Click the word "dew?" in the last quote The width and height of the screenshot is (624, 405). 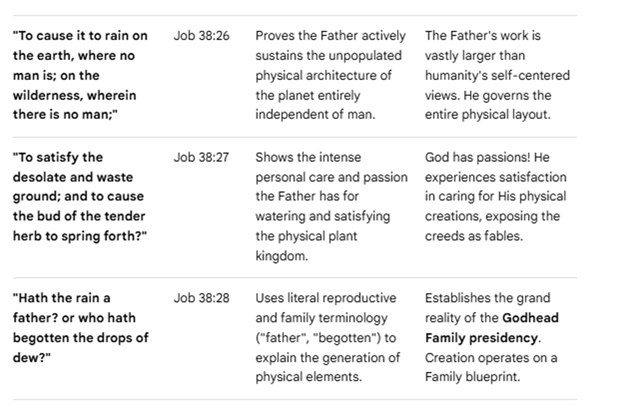coord(32,357)
